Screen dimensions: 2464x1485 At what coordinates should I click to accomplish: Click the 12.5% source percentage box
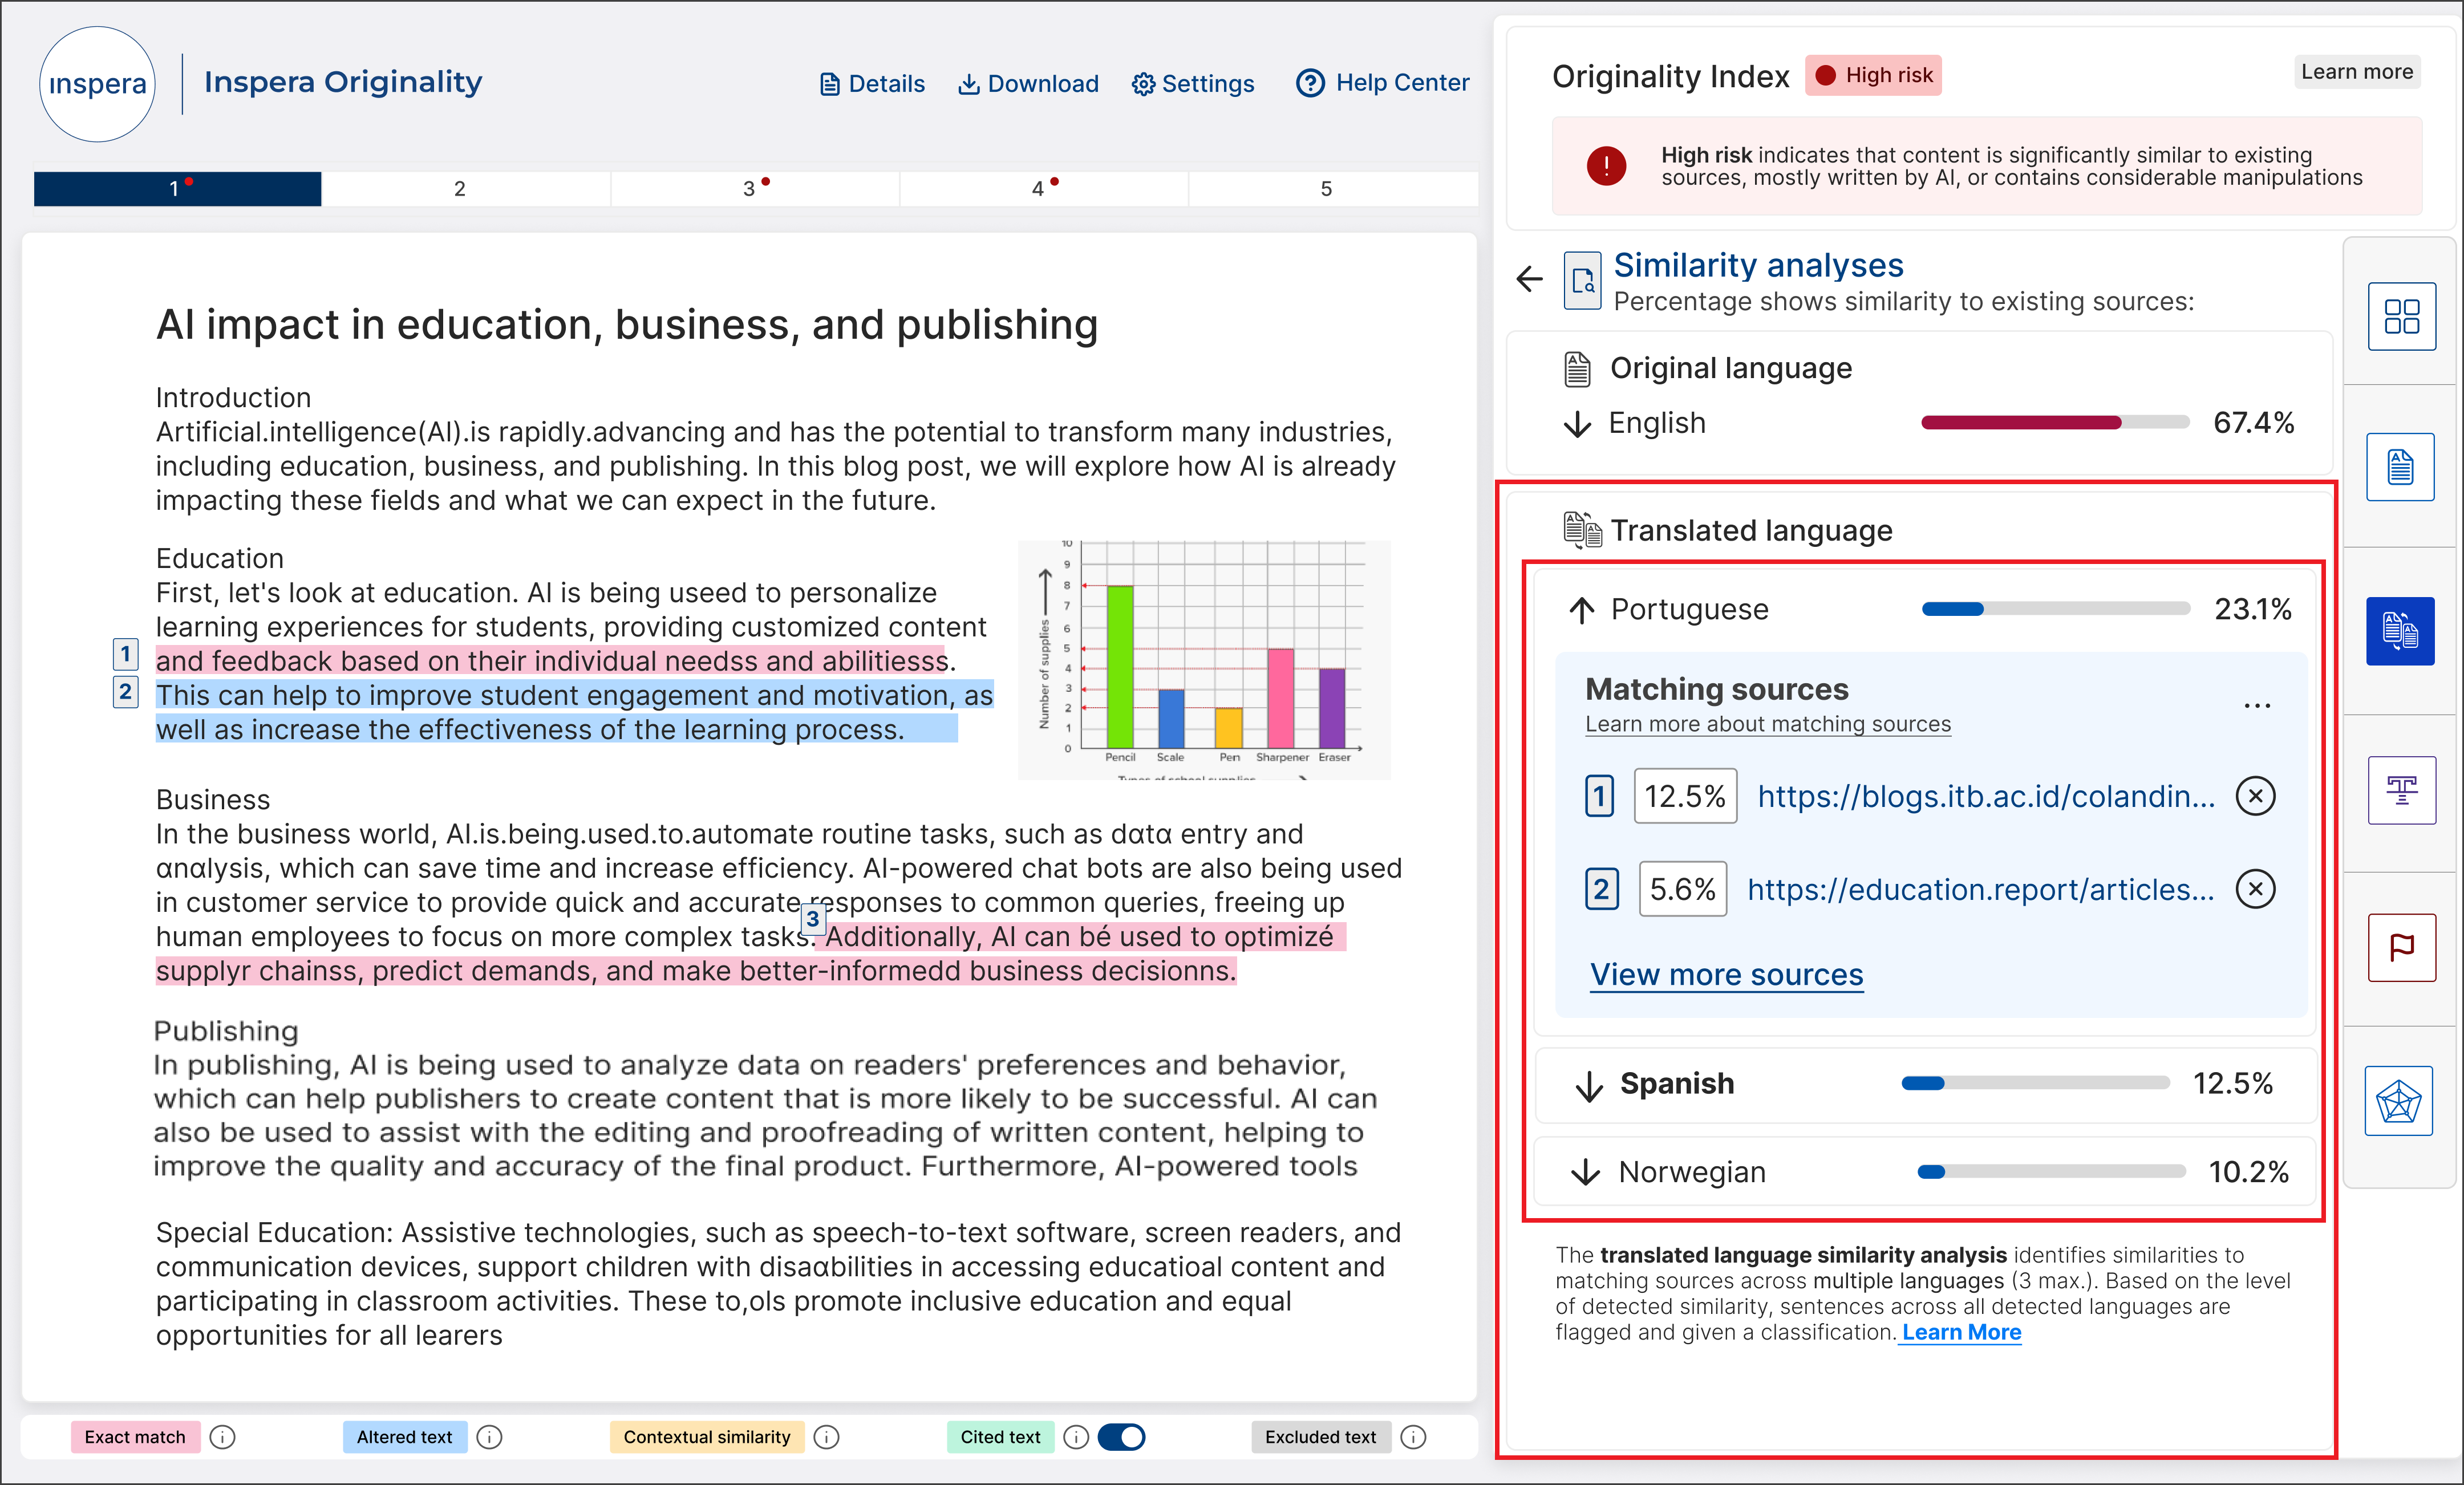tap(1685, 796)
